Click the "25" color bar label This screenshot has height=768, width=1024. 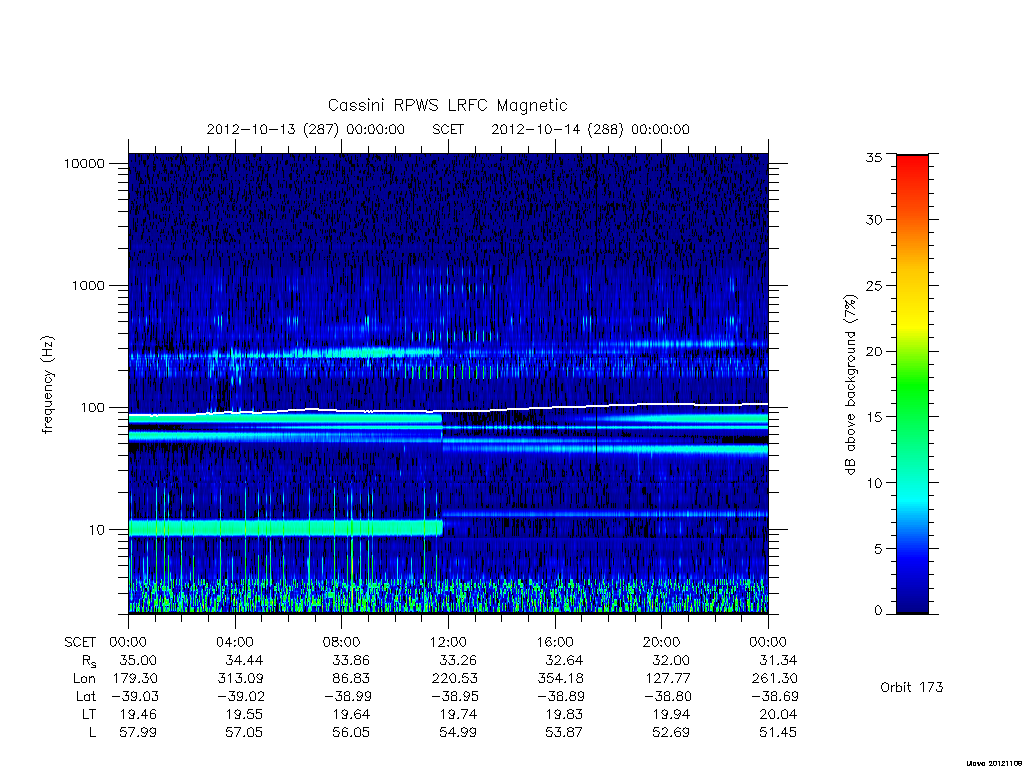[873, 285]
